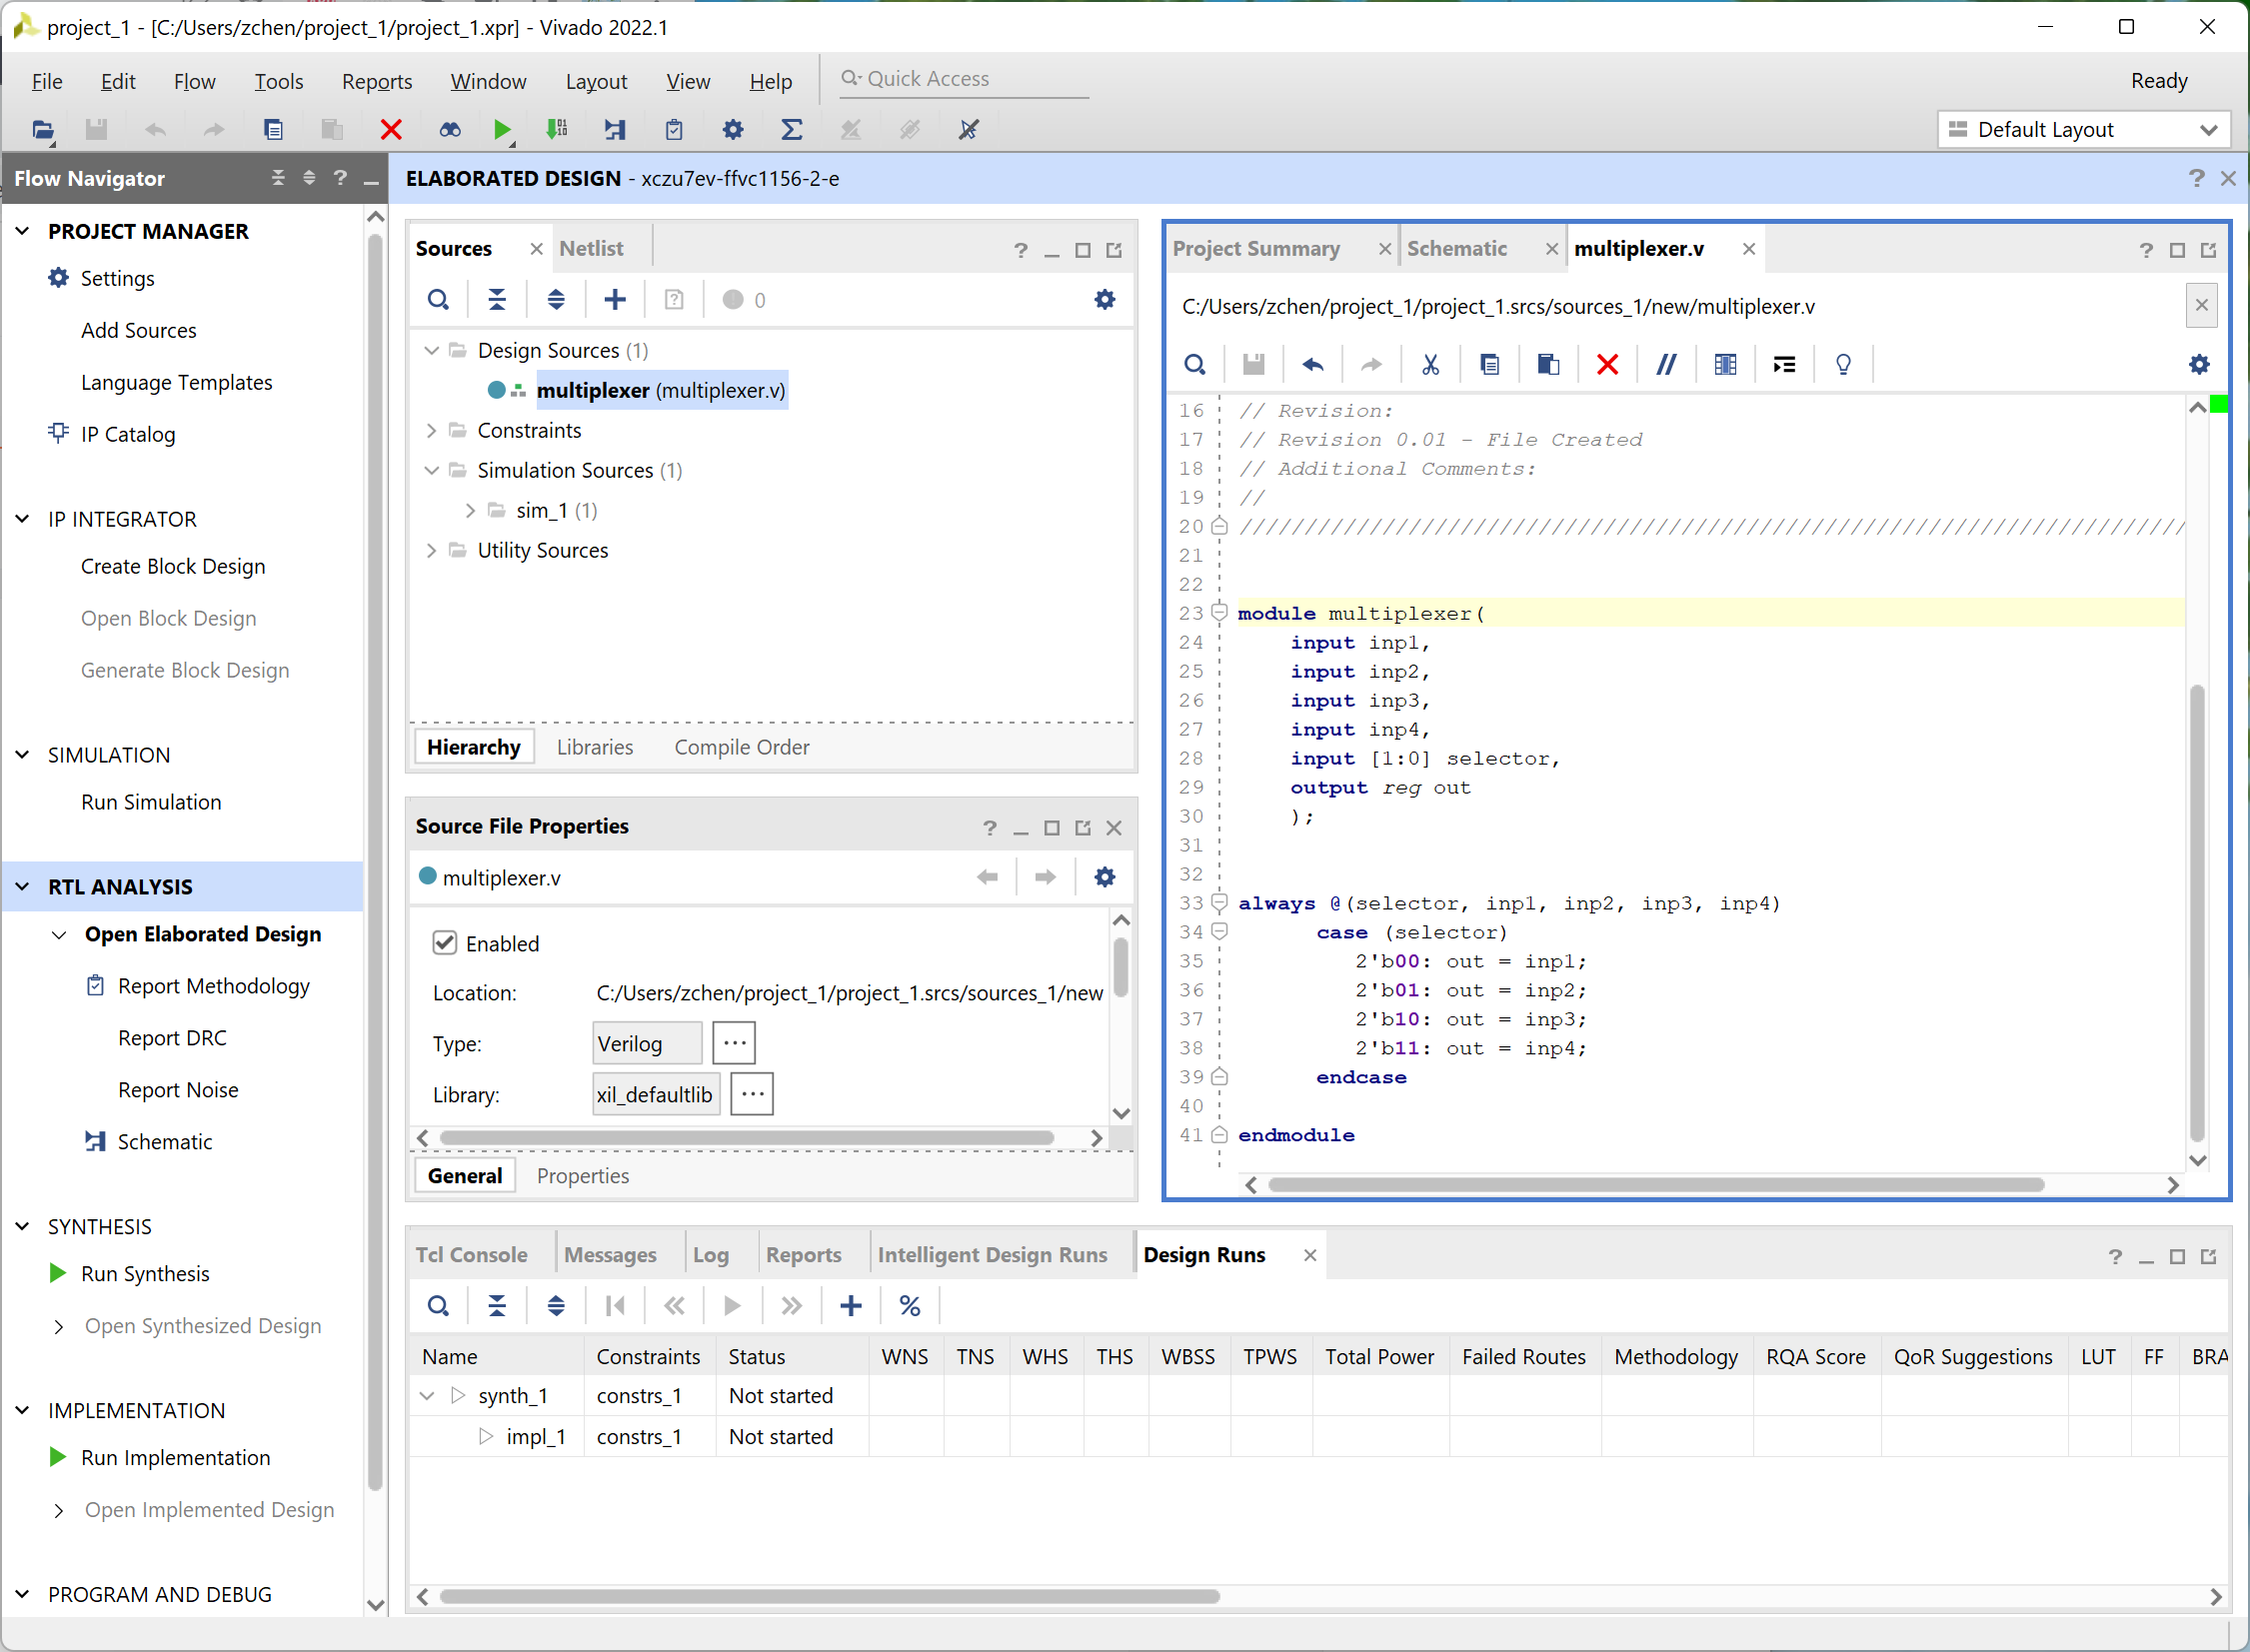Open the Sources panel settings gear
Screen dimensions: 2250x1652
click(1104, 300)
